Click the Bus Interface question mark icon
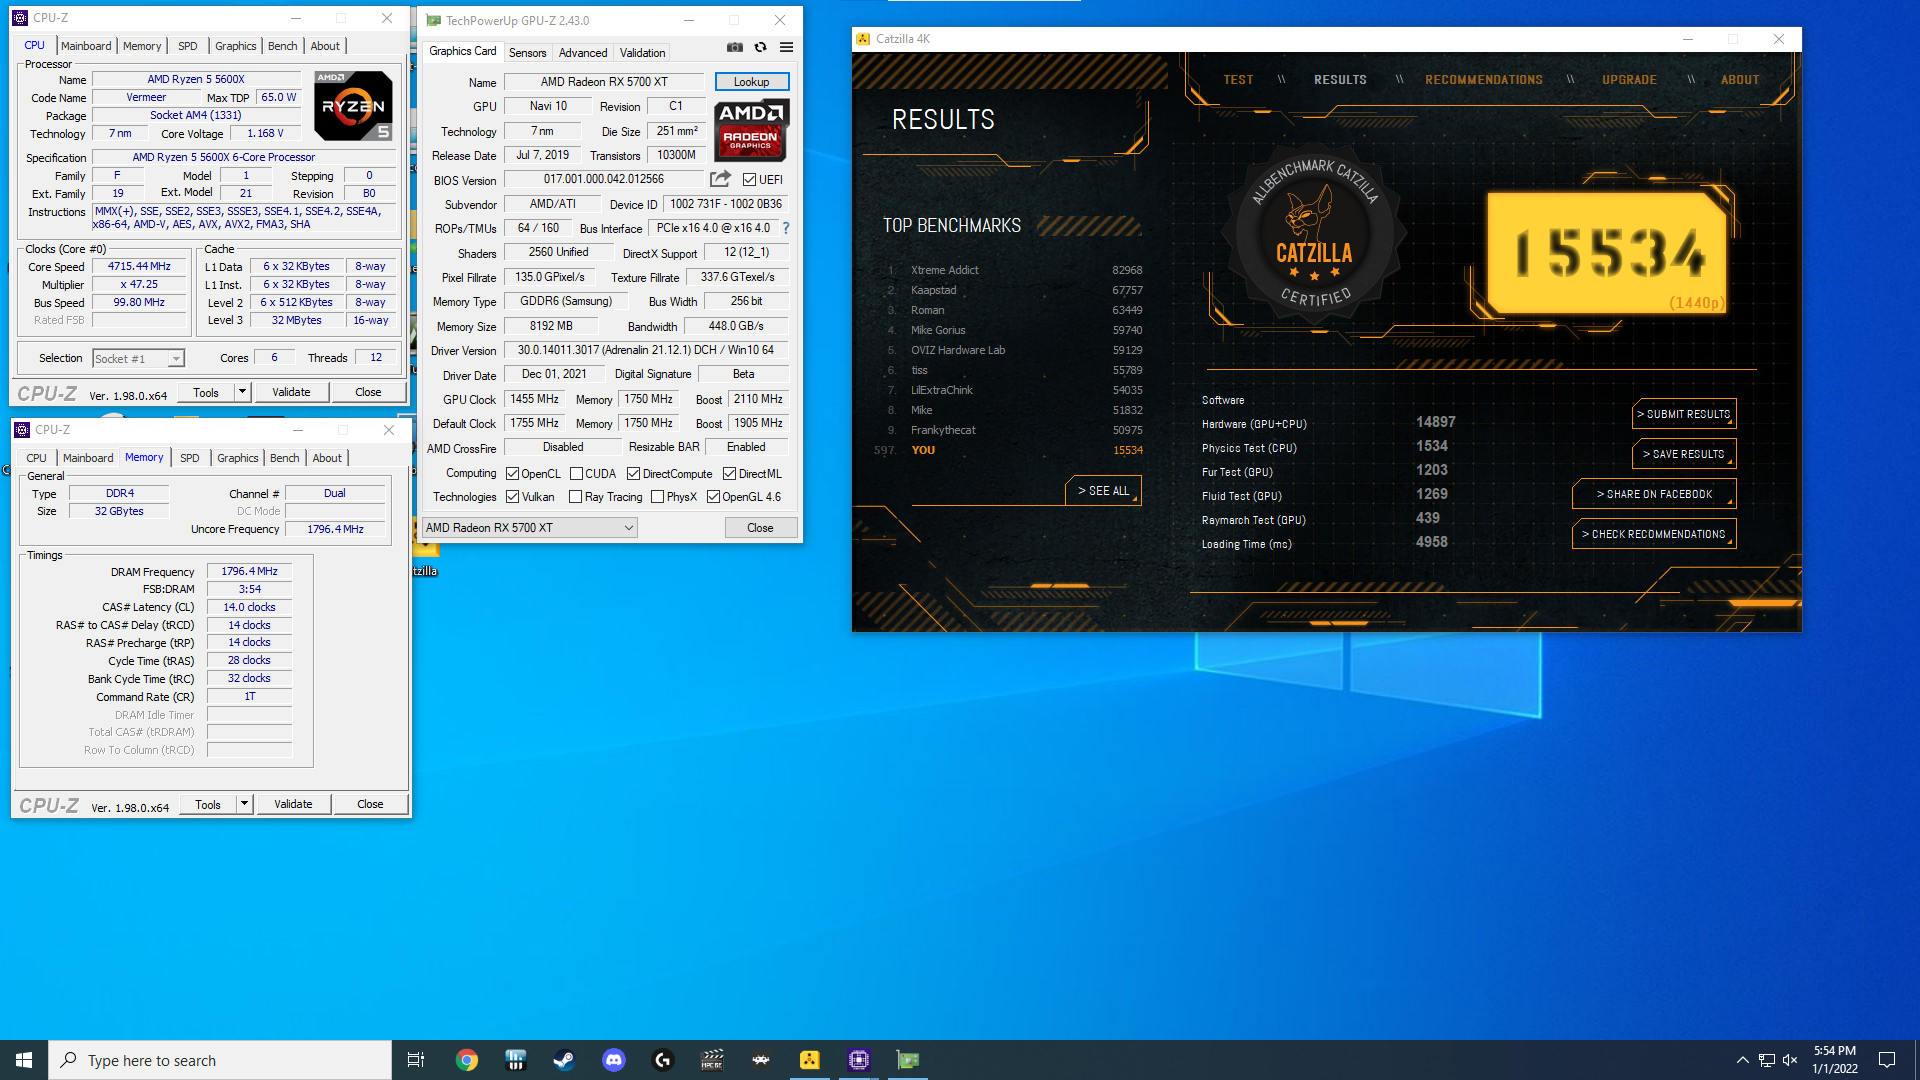 click(x=786, y=228)
